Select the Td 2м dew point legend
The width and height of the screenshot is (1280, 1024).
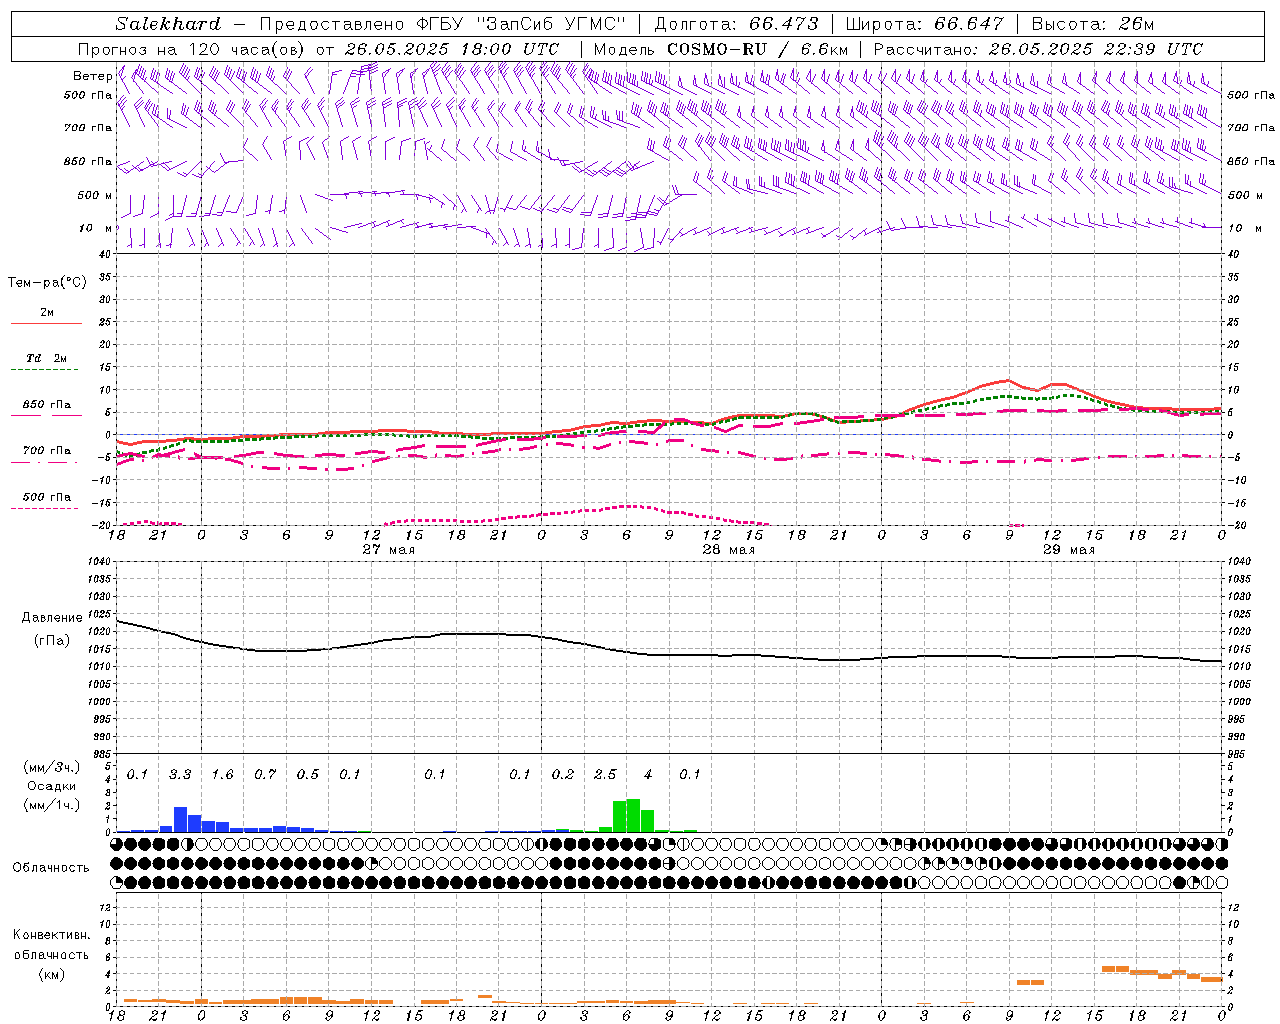pos(46,359)
